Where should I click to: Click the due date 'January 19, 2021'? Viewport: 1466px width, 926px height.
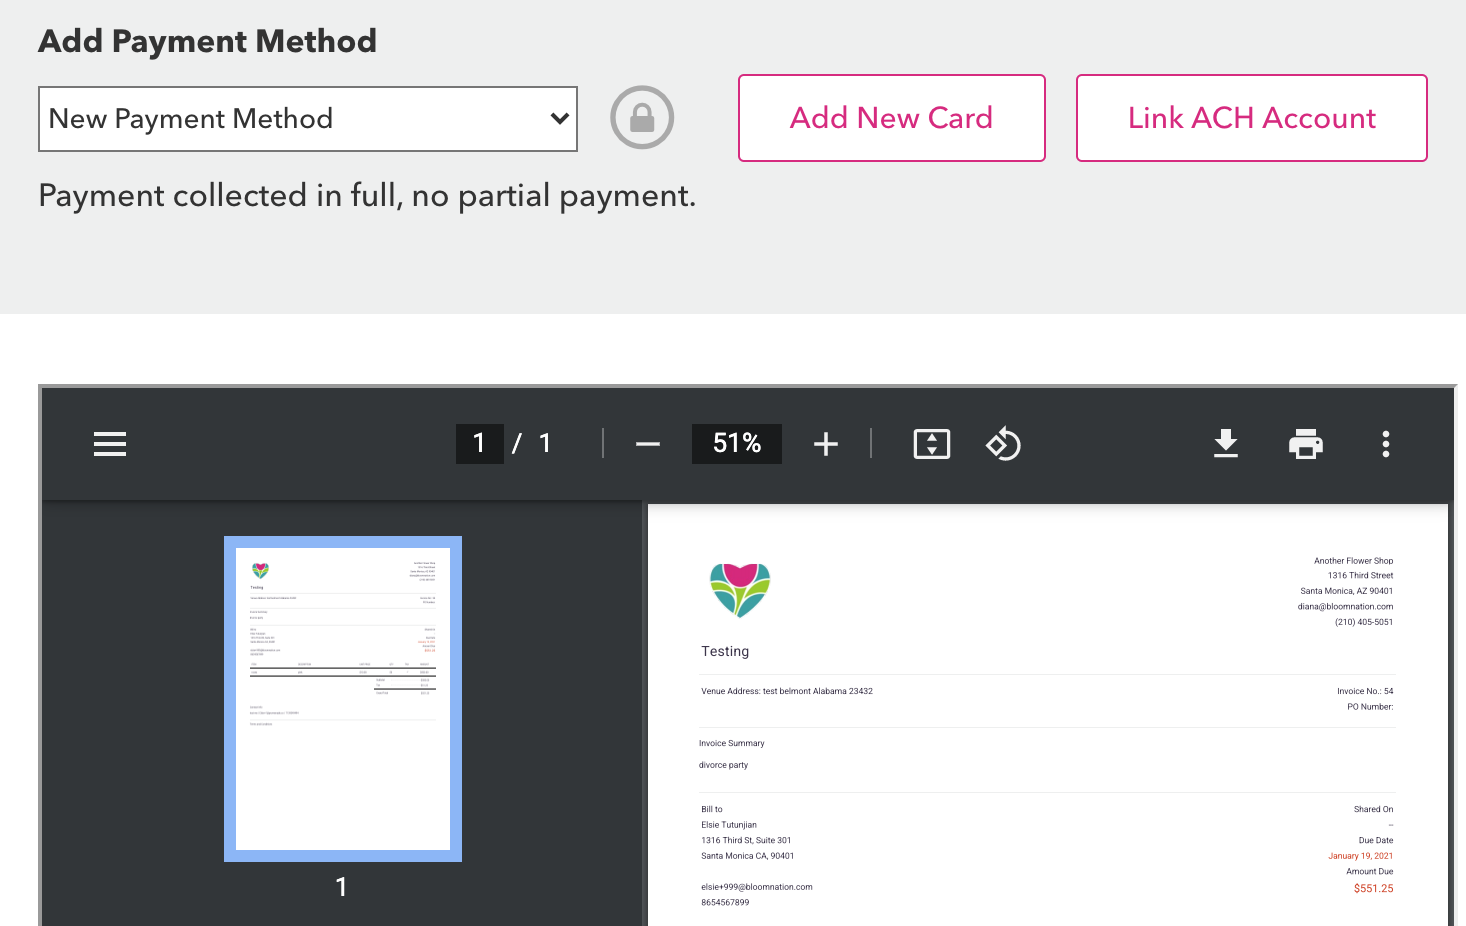click(x=1360, y=856)
